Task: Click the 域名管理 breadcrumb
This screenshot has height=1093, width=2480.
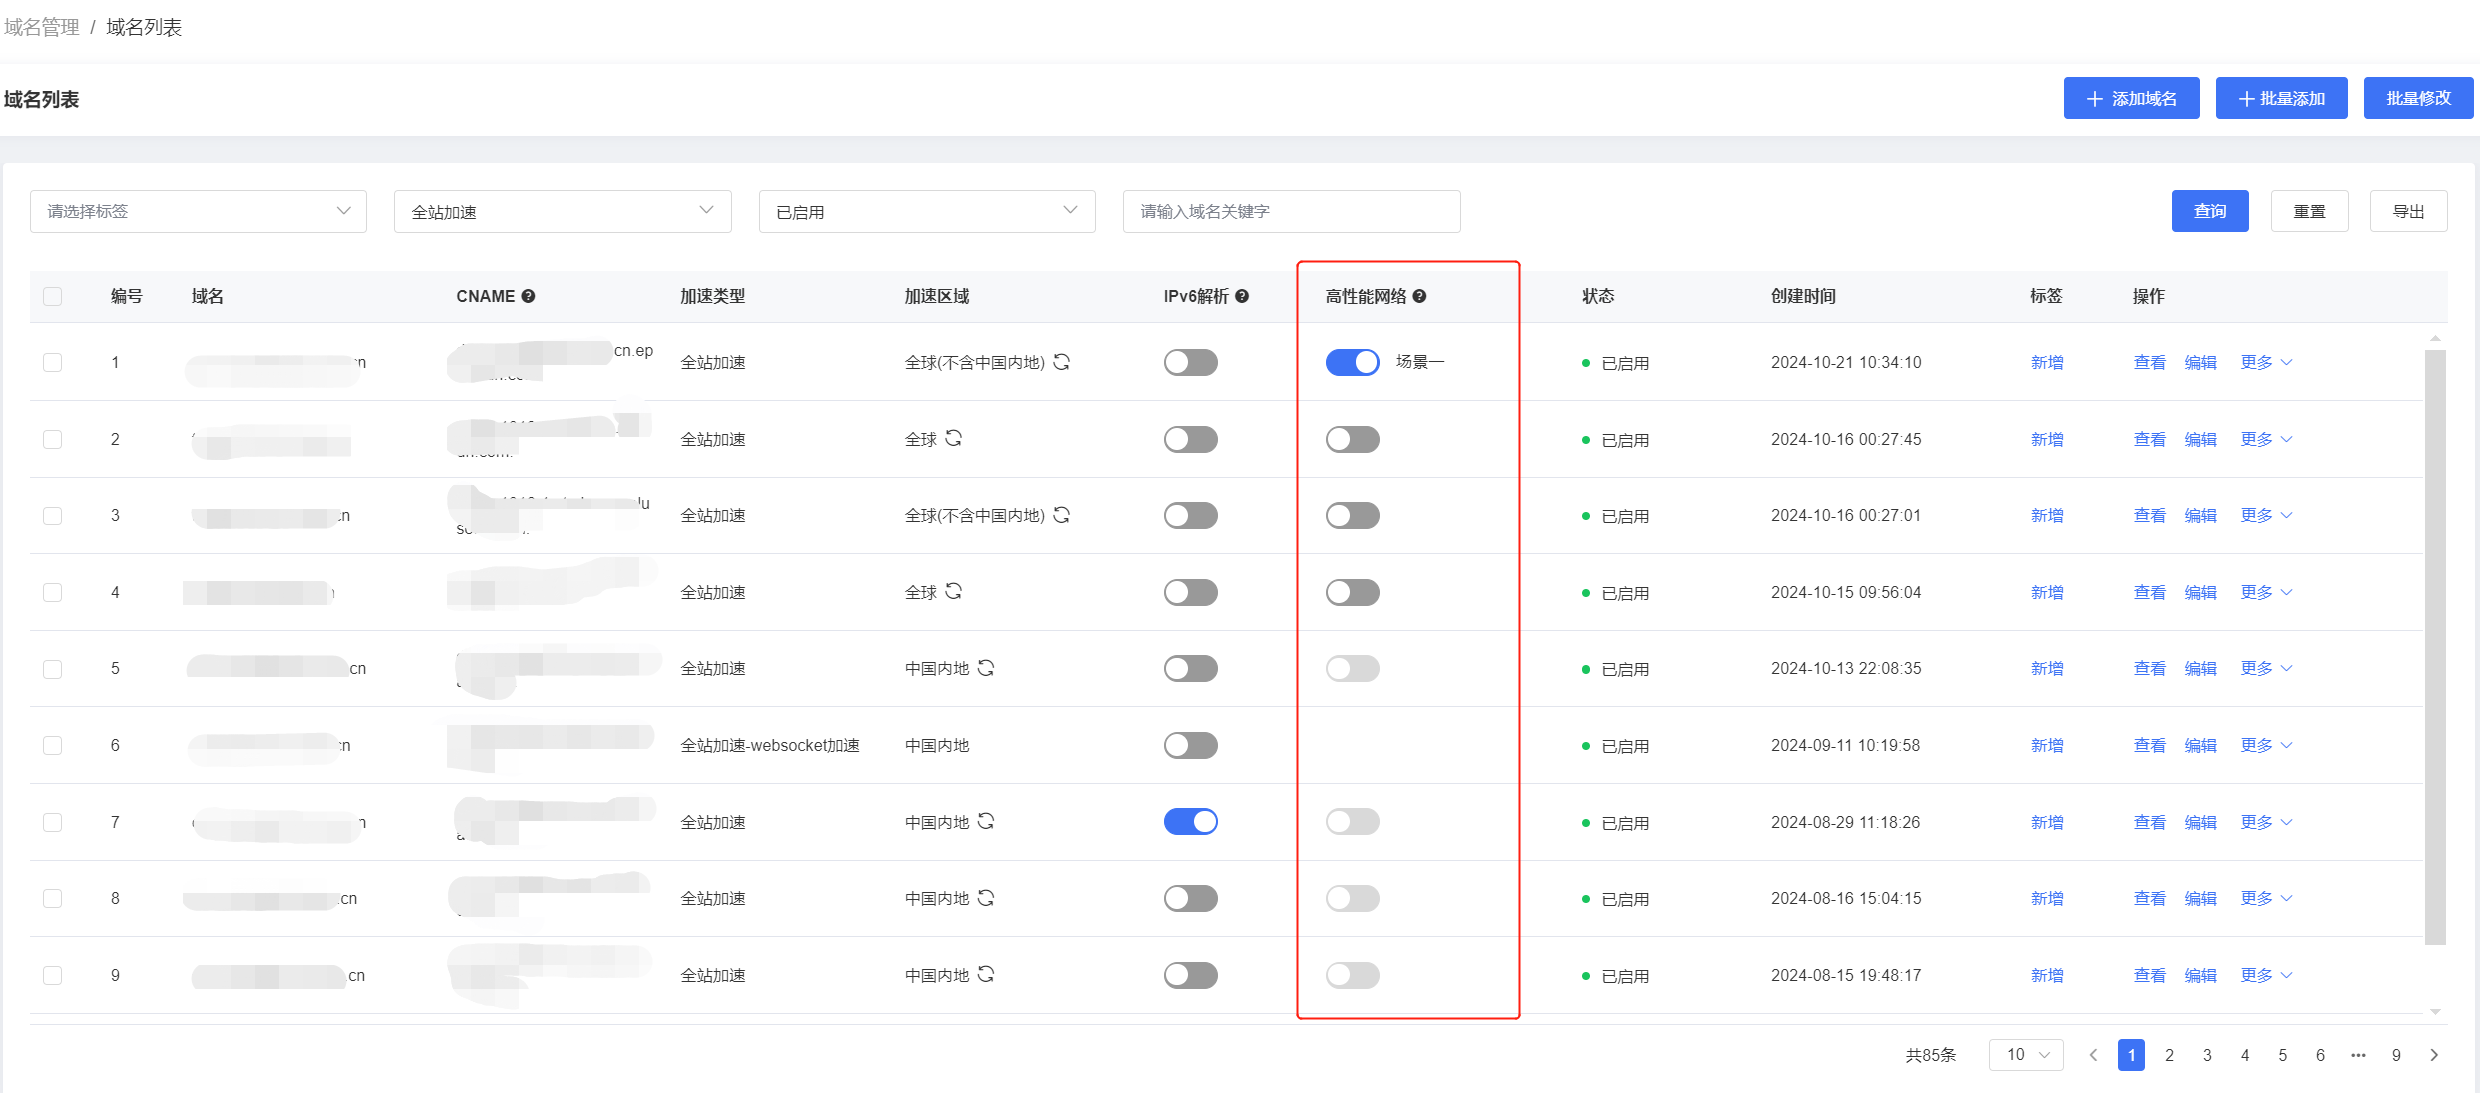Action: tap(42, 27)
